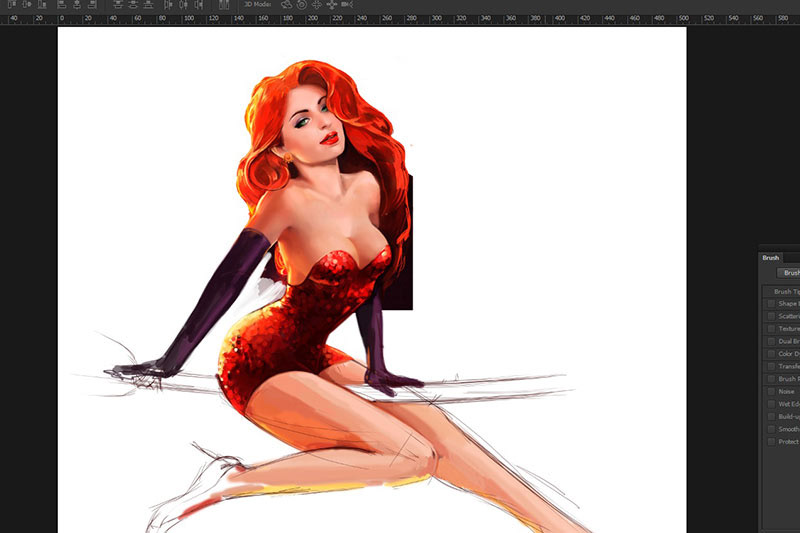Image resolution: width=800 pixels, height=533 pixels.
Task: Enable the Brush Pose checkbox
Action: click(771, 379)
